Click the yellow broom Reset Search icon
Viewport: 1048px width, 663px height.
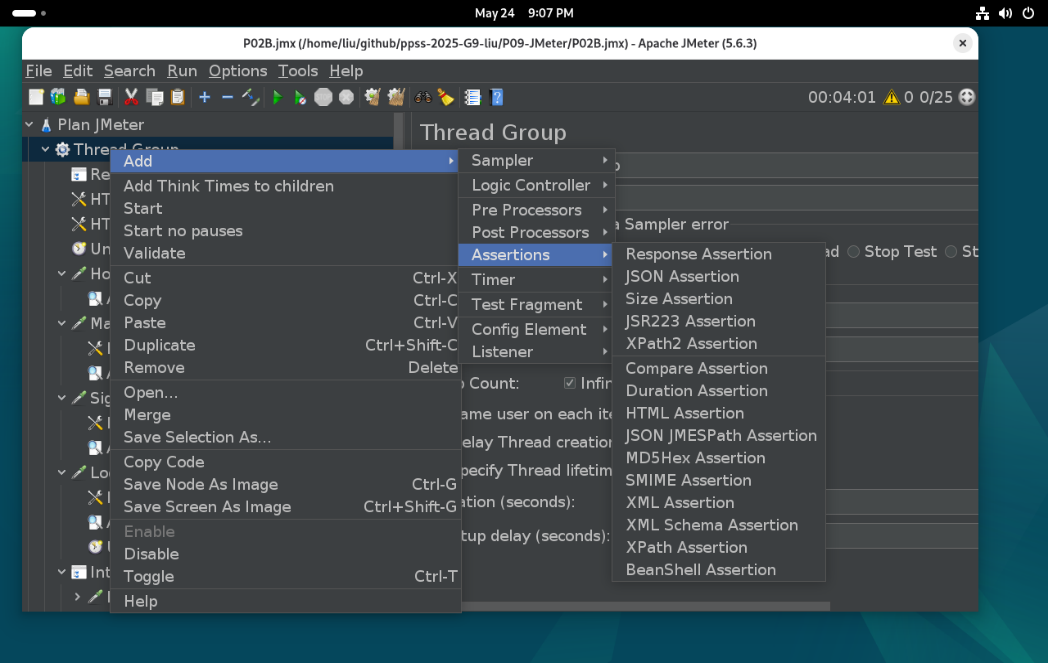pos(446,98)
